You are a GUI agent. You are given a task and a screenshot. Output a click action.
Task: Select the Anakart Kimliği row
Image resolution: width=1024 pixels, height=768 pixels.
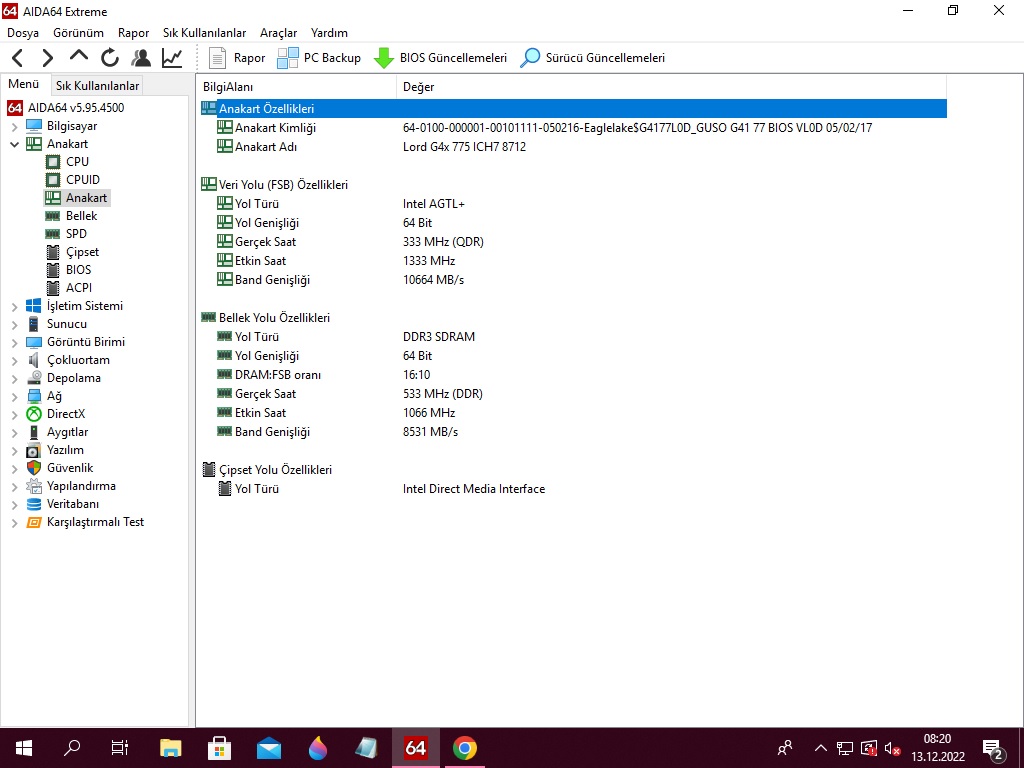coord(573,128)
